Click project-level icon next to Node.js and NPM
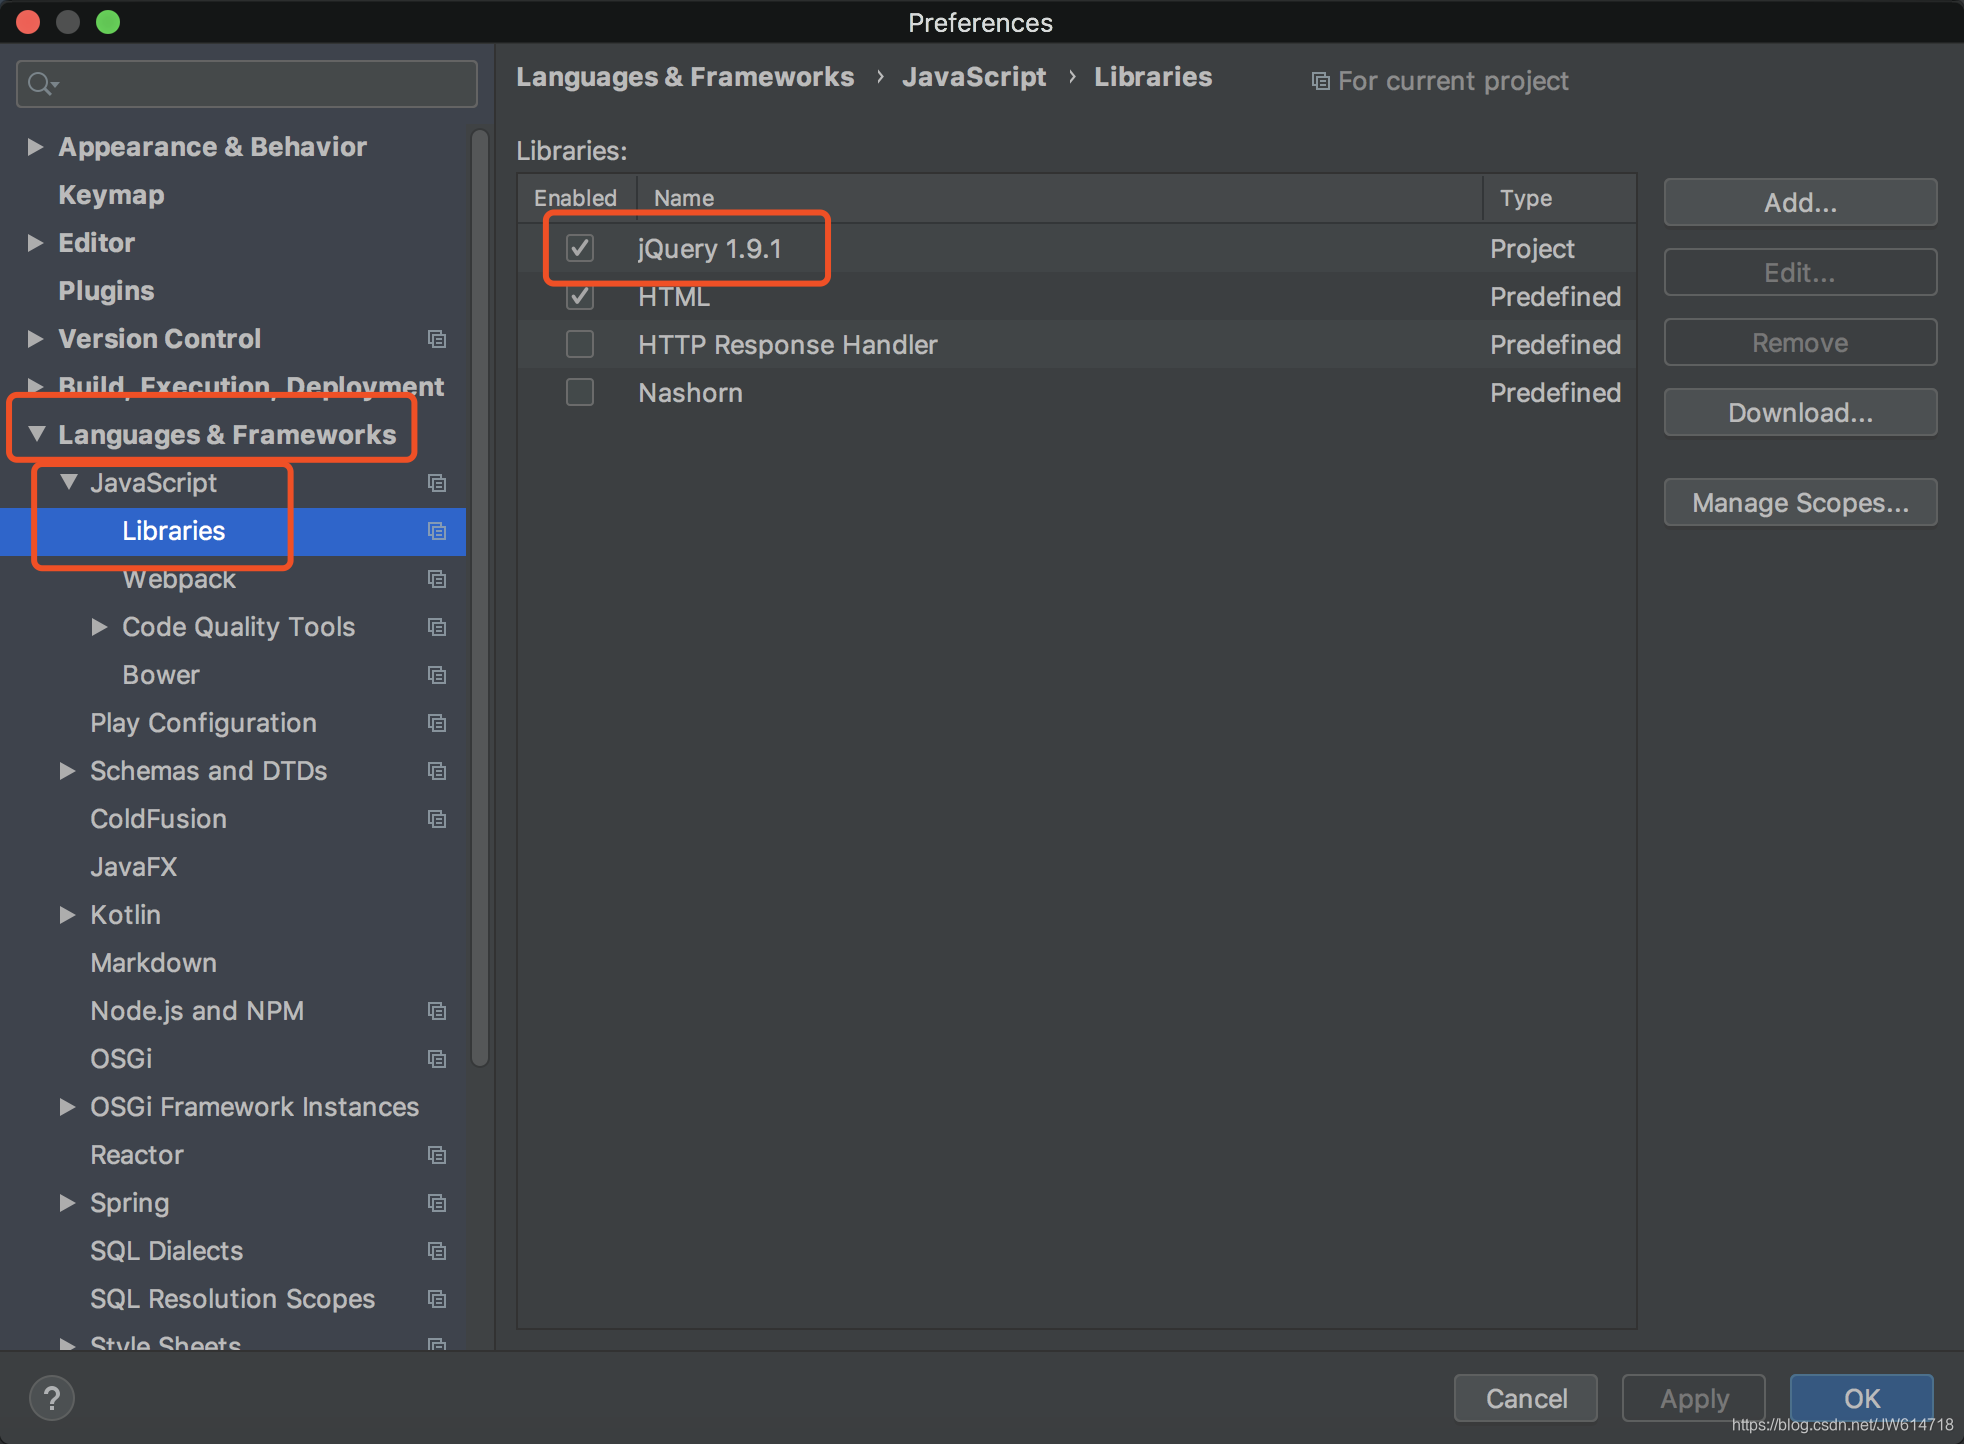 [437, 1011]
